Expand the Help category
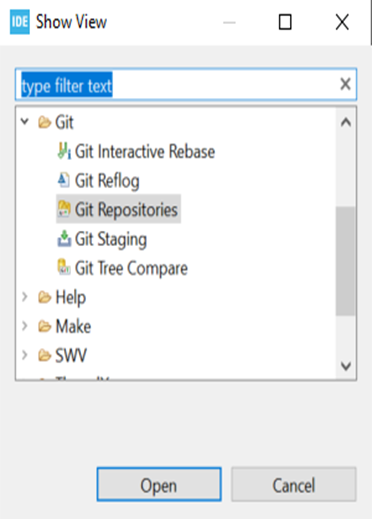The height and width of the screenshot is (519, 372). click(25, 296)
